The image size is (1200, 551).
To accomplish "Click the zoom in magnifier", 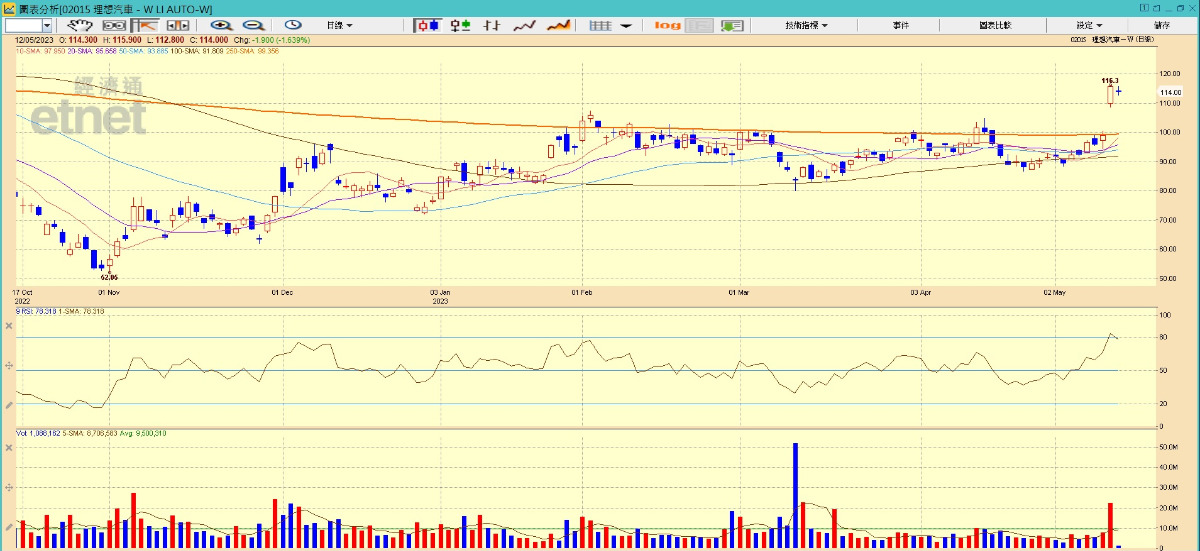I will coord(220,25).
